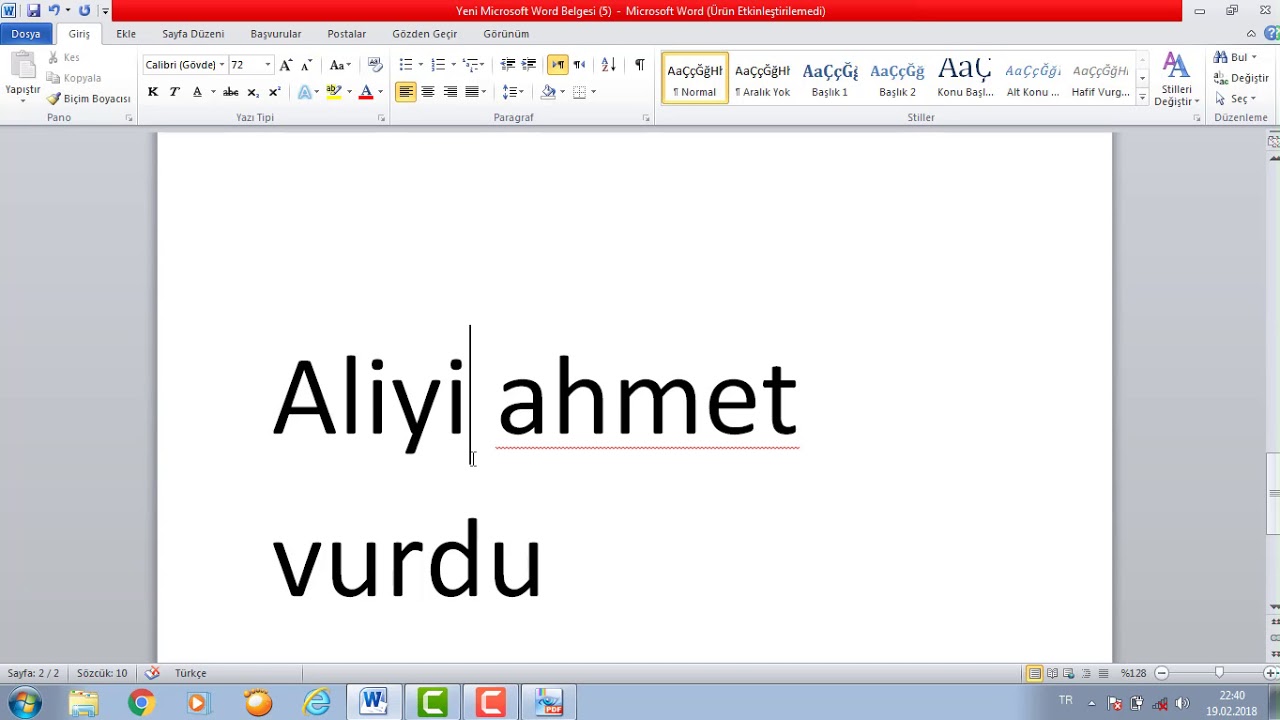The height and width of the screenshot is (720, 1280).
Task: Toggle strikethrough (abc) formatting
Action: coord(230,92)
